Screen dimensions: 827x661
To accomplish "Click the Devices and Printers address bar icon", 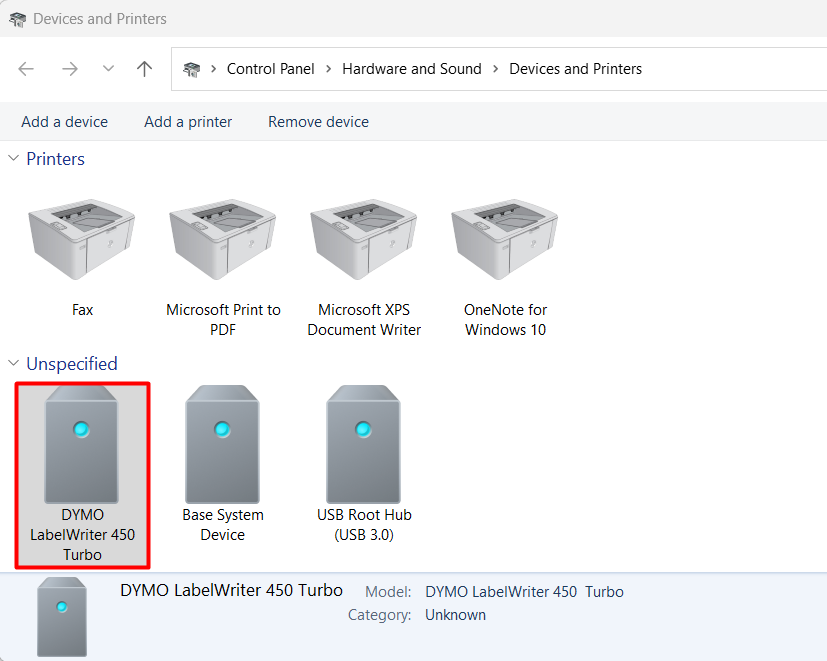I will tap(192, 69).
